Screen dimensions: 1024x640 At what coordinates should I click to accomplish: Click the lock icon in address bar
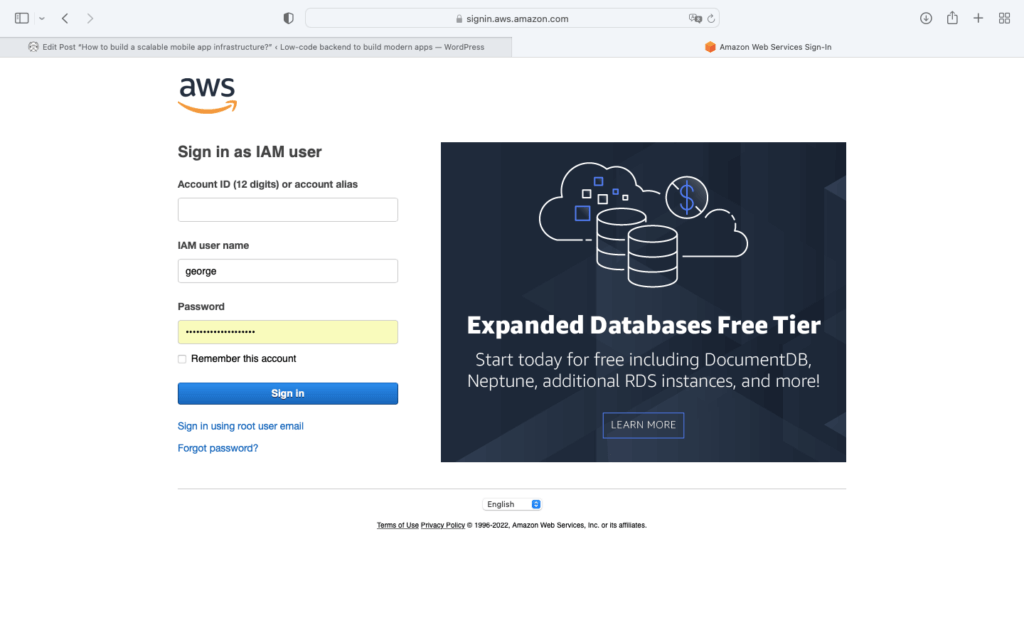point(459,19)
